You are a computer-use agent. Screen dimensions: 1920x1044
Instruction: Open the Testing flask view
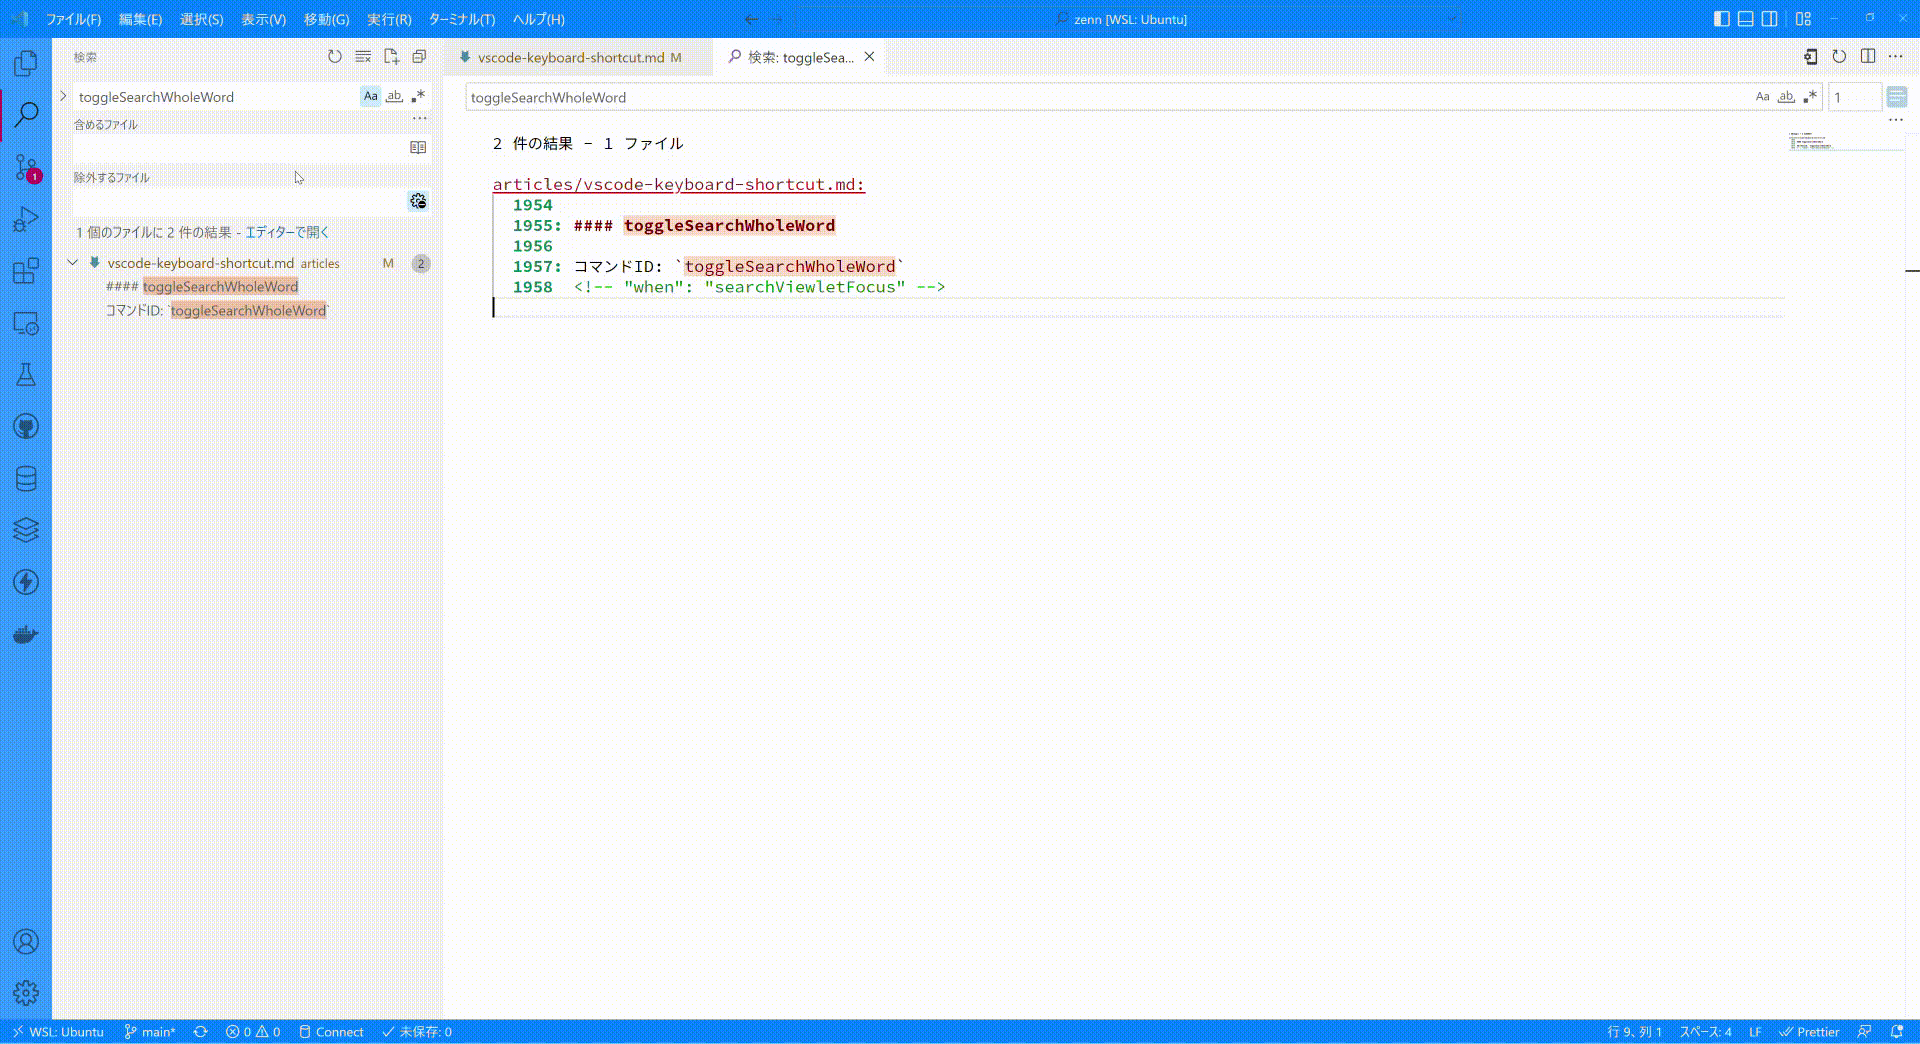click(x=26, y=375)
